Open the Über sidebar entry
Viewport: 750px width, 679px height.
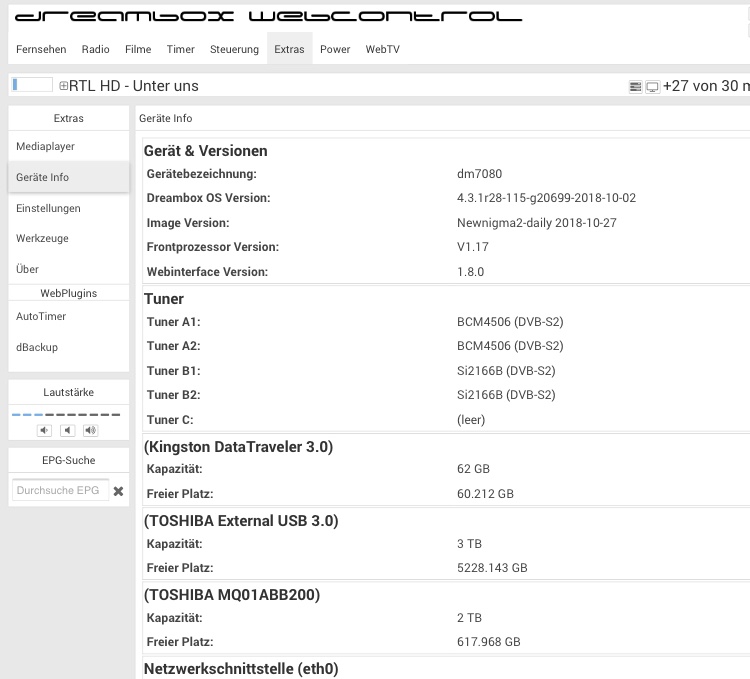coord(68,269)
